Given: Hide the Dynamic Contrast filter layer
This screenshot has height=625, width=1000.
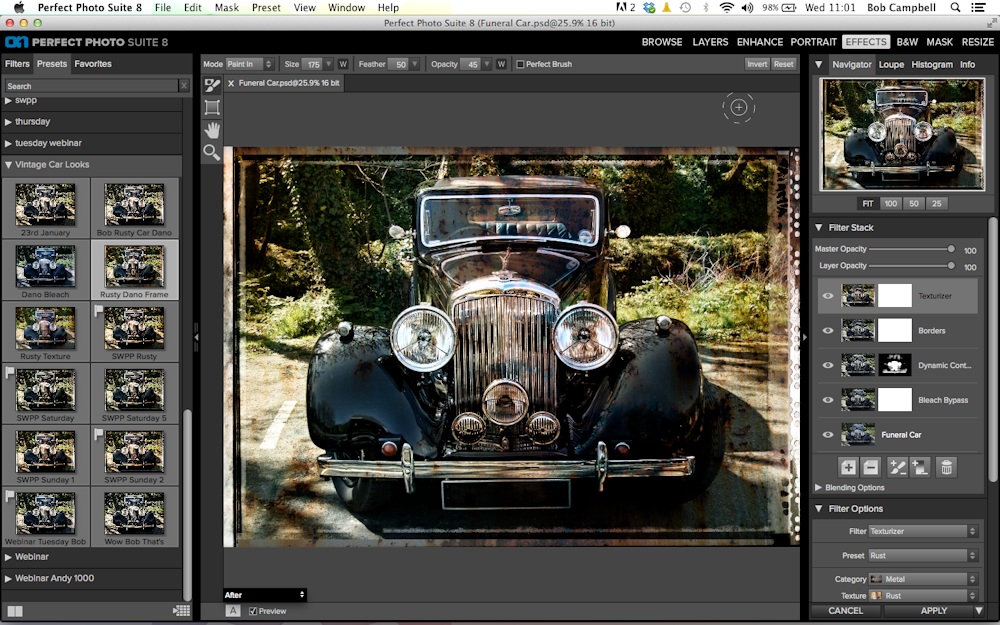Looking at the screenshot, I should 828,365.
